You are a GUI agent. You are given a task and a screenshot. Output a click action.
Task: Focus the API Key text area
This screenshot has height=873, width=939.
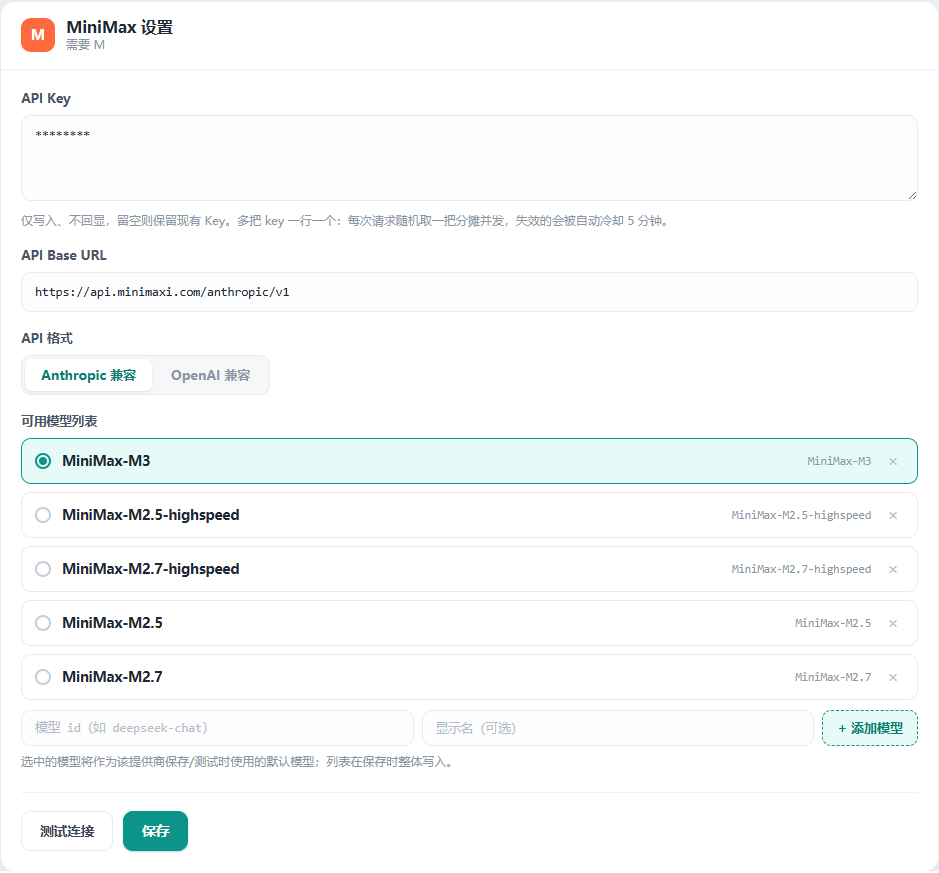470,158
